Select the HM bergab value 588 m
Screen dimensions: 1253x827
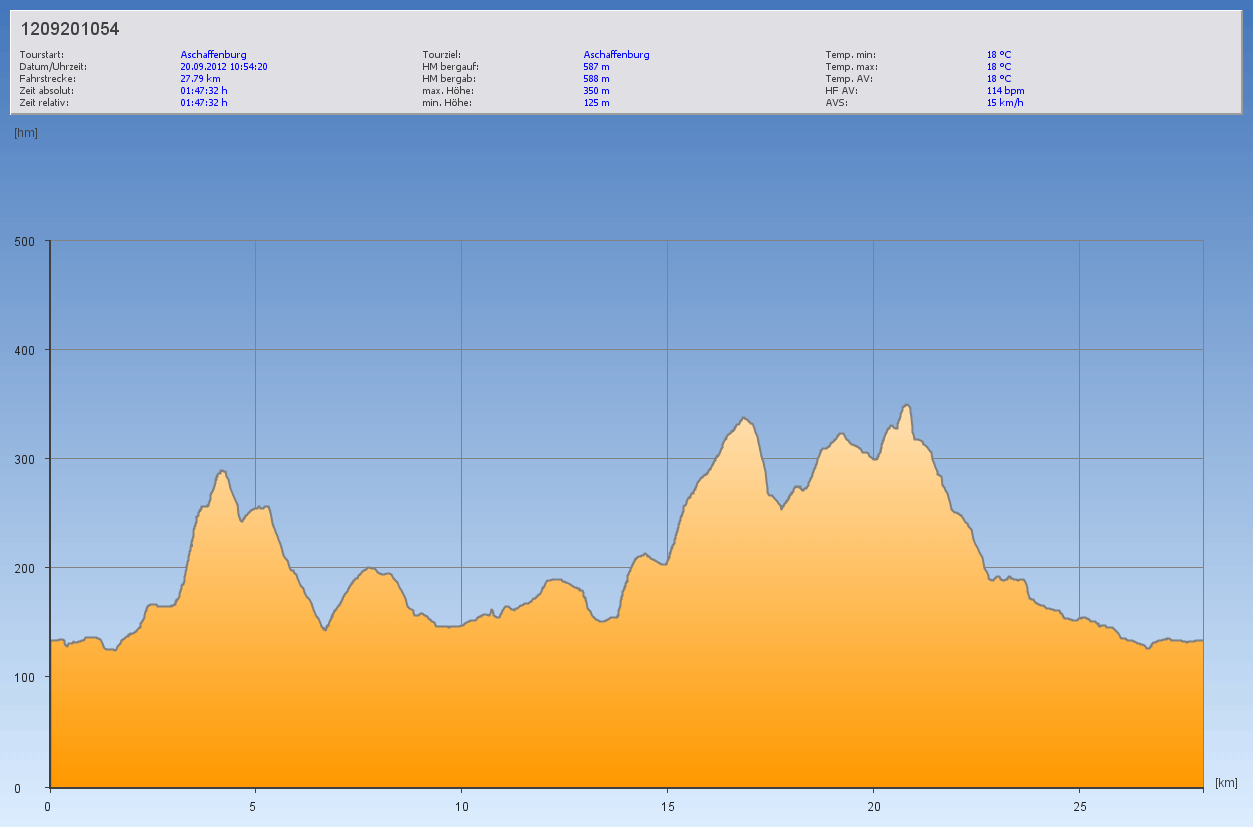[596, 78]
